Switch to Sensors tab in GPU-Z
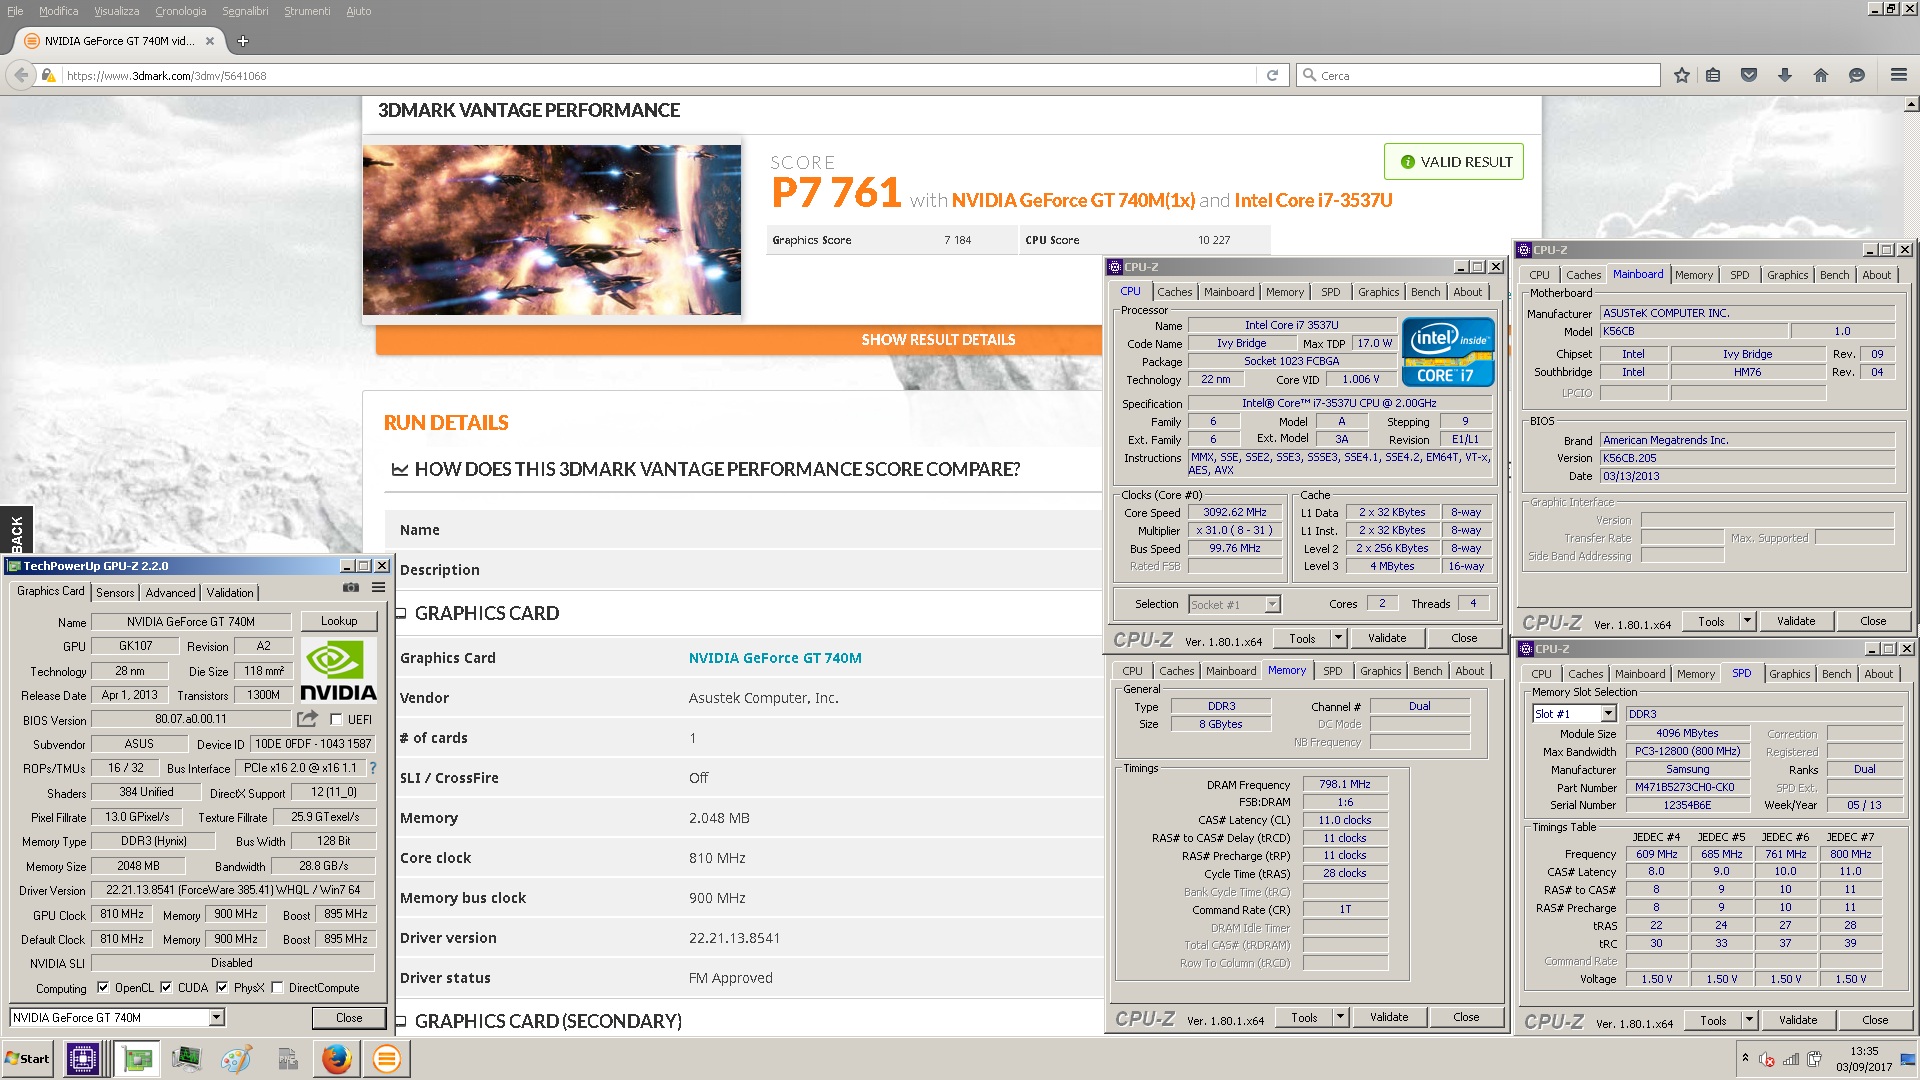This screenshot has width=1920, height=1080. pos(115,592)
